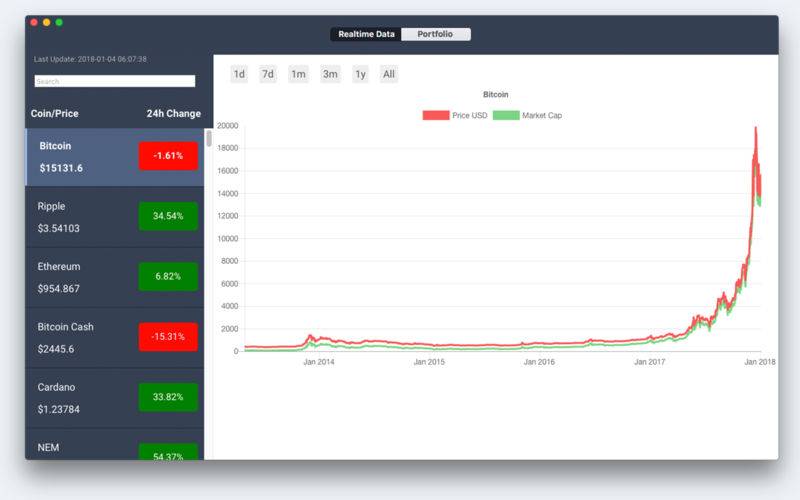Screen dimensions: 800x500
Task: Minimize window with yellow button
Action: [46, 22]
